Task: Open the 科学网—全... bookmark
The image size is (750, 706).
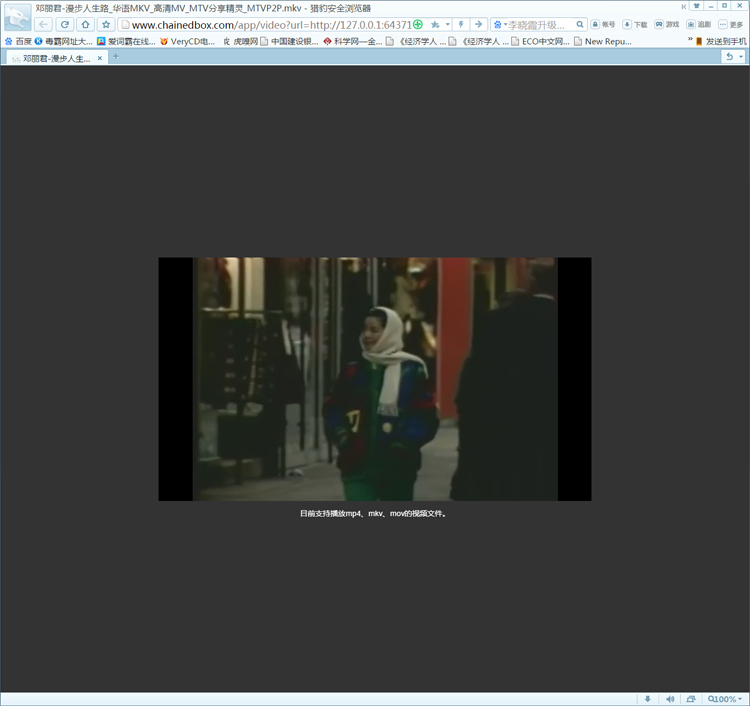Action: [353, 42]
